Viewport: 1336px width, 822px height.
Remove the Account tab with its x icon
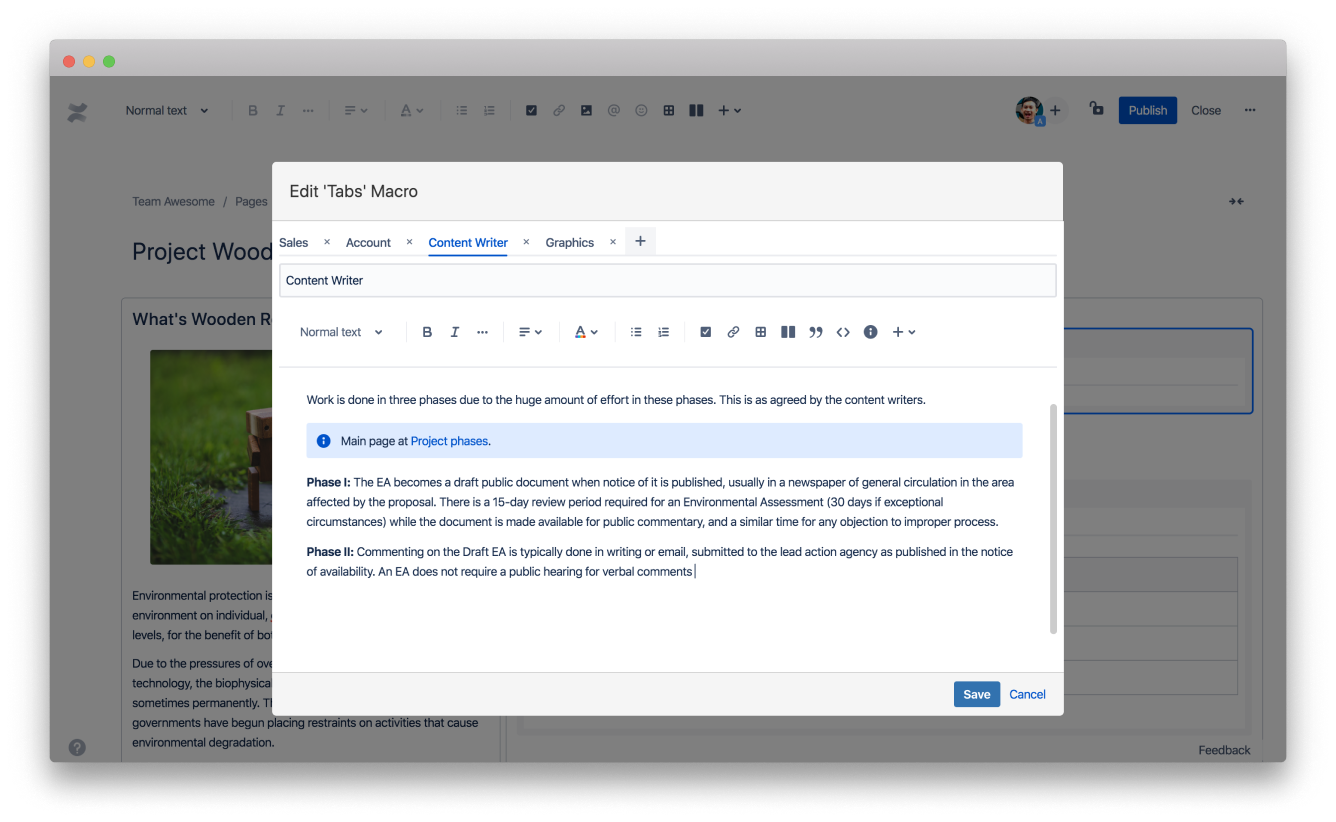[x=409, y=241]
